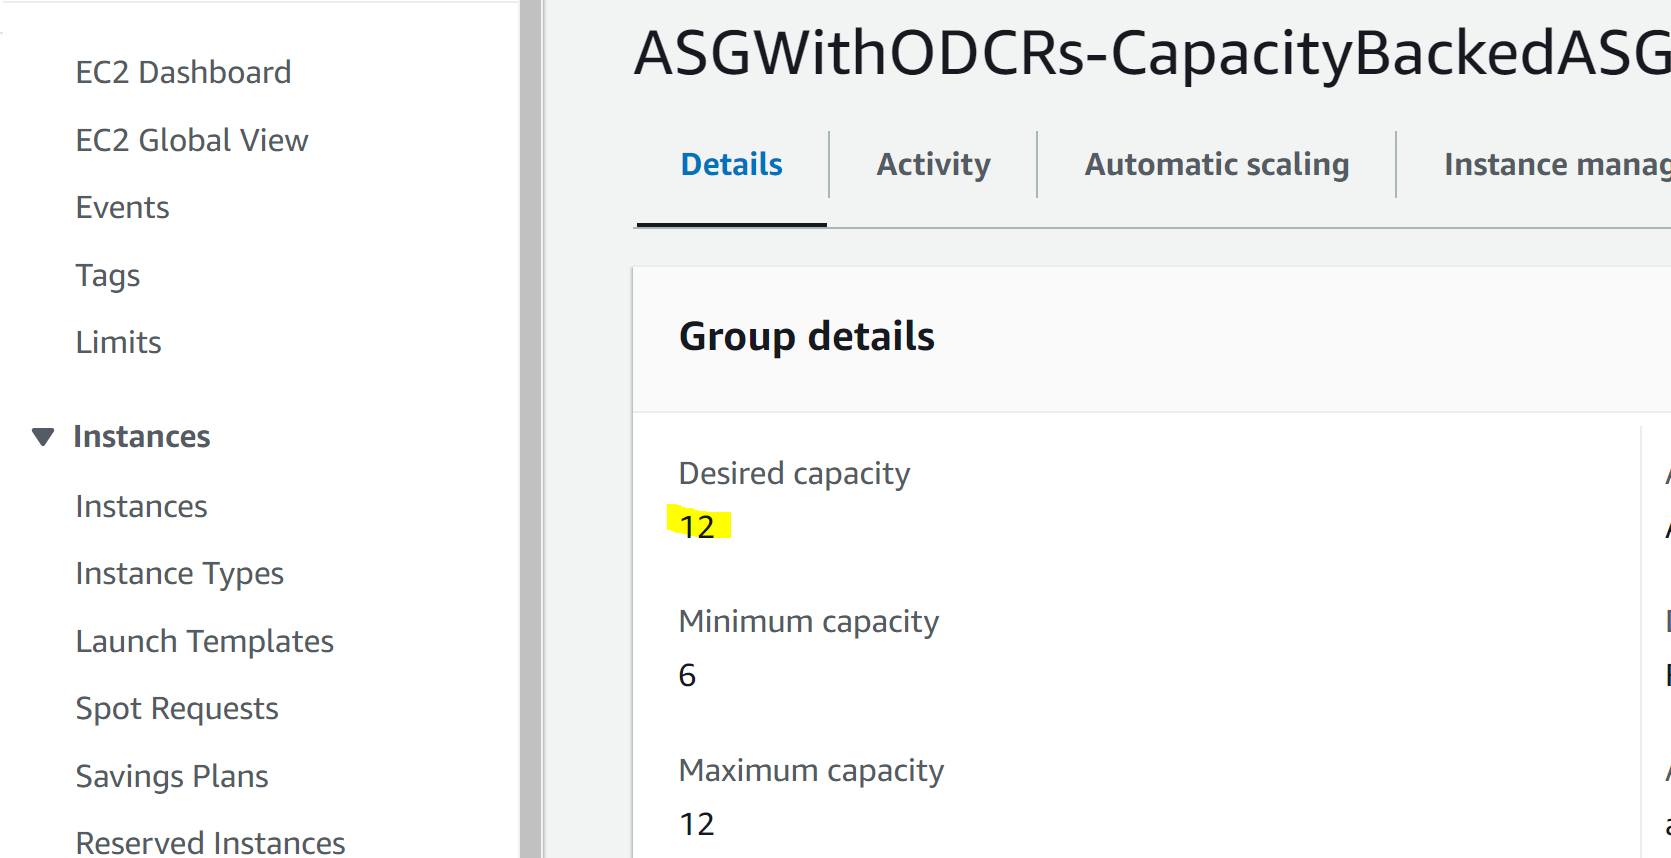Click the Minimum capacity value 6
The width and height of the screenshot is (1671, 858).
click(687, 675)
